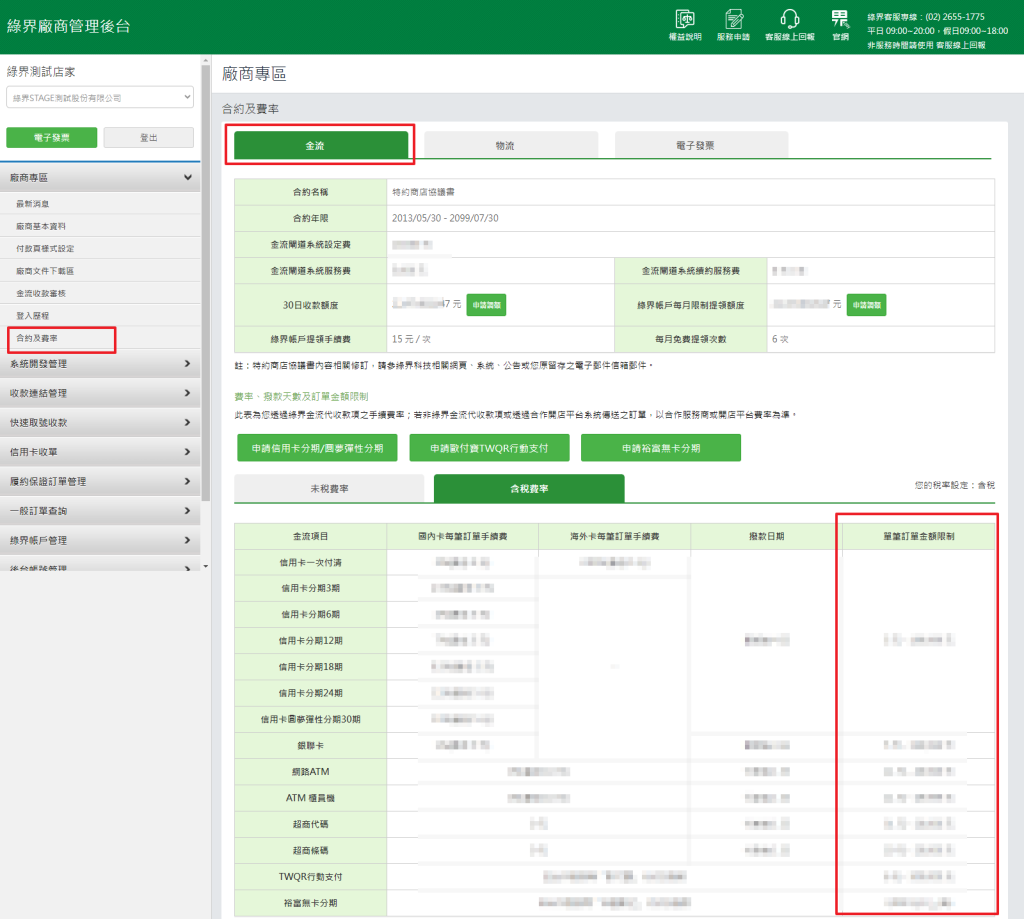The width and height of the screenshot is (1024, 919).
Task: Expand the 信用卡收單 section
Action: [x=100, y=452]
